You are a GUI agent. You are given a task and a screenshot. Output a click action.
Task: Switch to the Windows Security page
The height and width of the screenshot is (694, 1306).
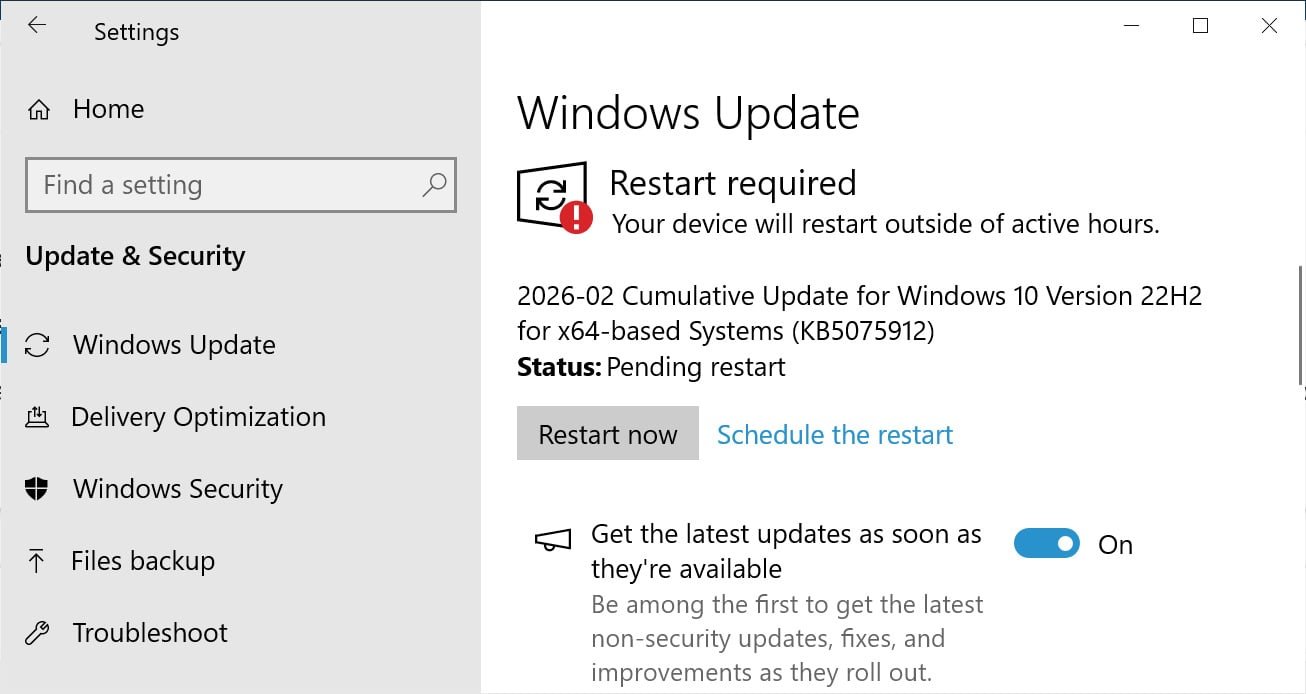(176, 489)
